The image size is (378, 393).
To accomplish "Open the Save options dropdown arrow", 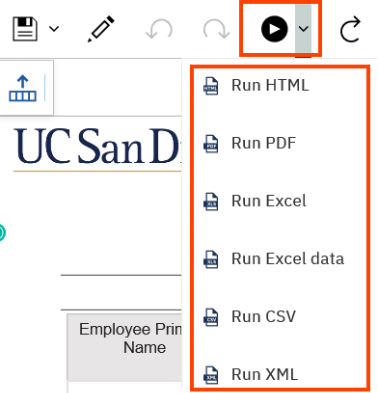I will 54,29.
